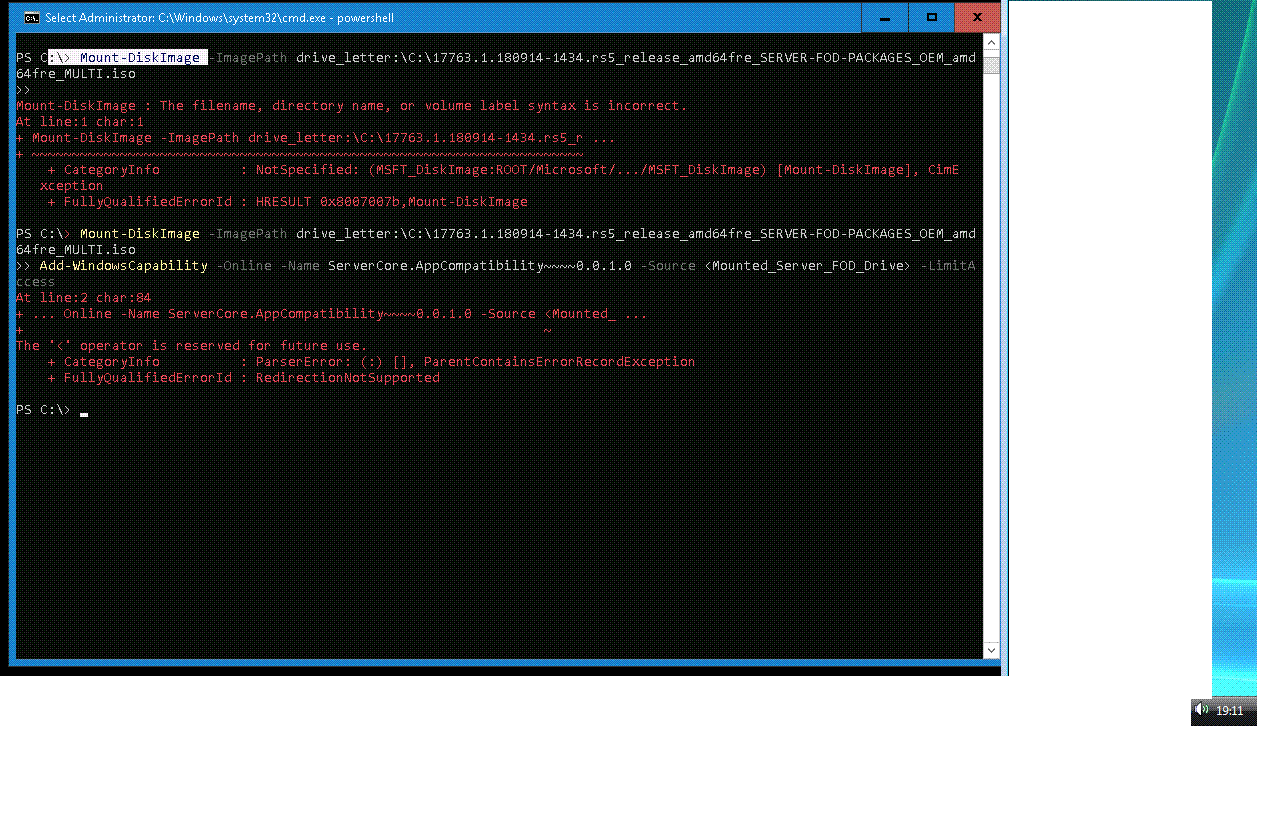Viewport: 1288px width, 816px height.
Task: Minimize the PowerShell console window
Action: coord(885,18)
